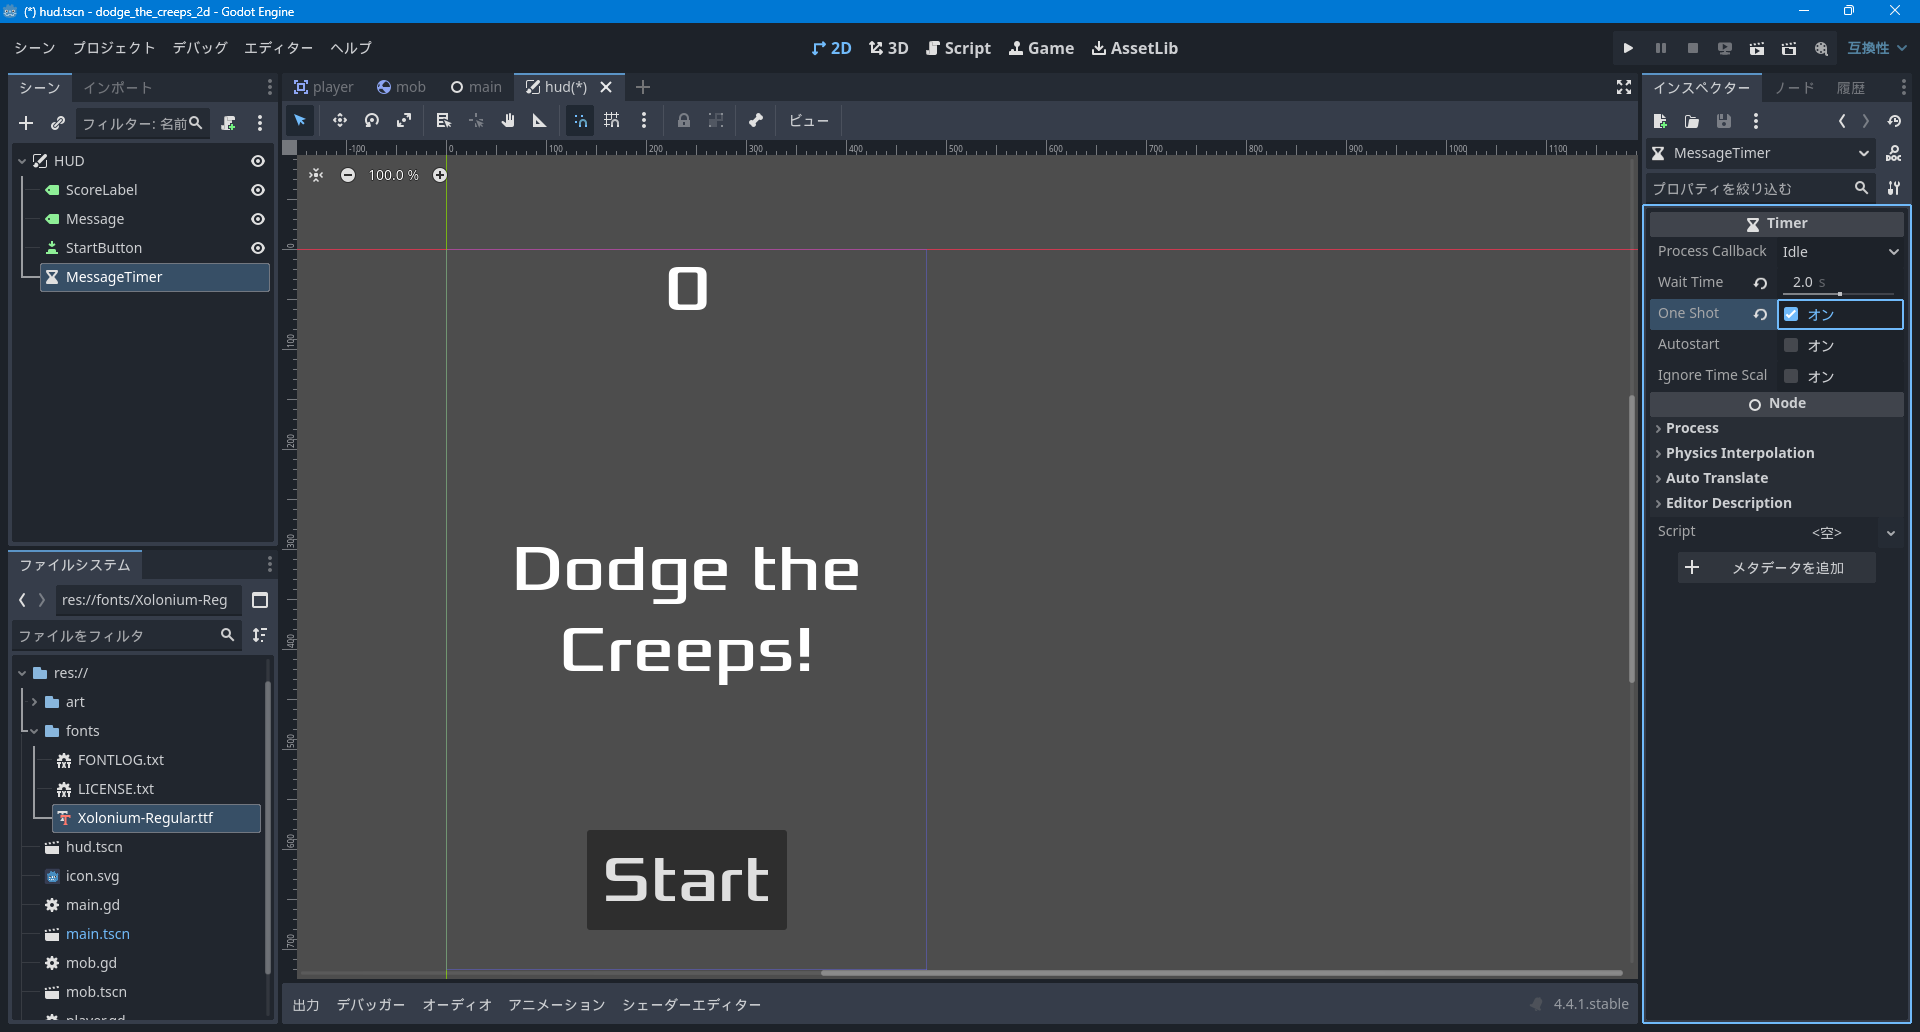This screenshot has height=1032, width=1920.
Task: Click the メタデータを追加 button
Action: tap(1777, 568)
